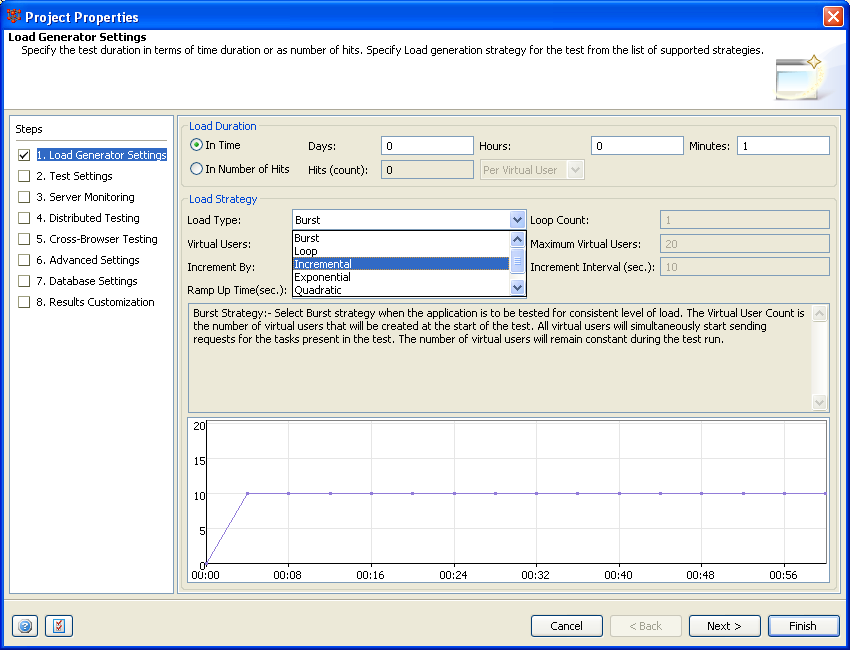This screenshot has width=850, height=650.
Task: Click the Maximum Virtual Users field
Action: click(745, 244)
